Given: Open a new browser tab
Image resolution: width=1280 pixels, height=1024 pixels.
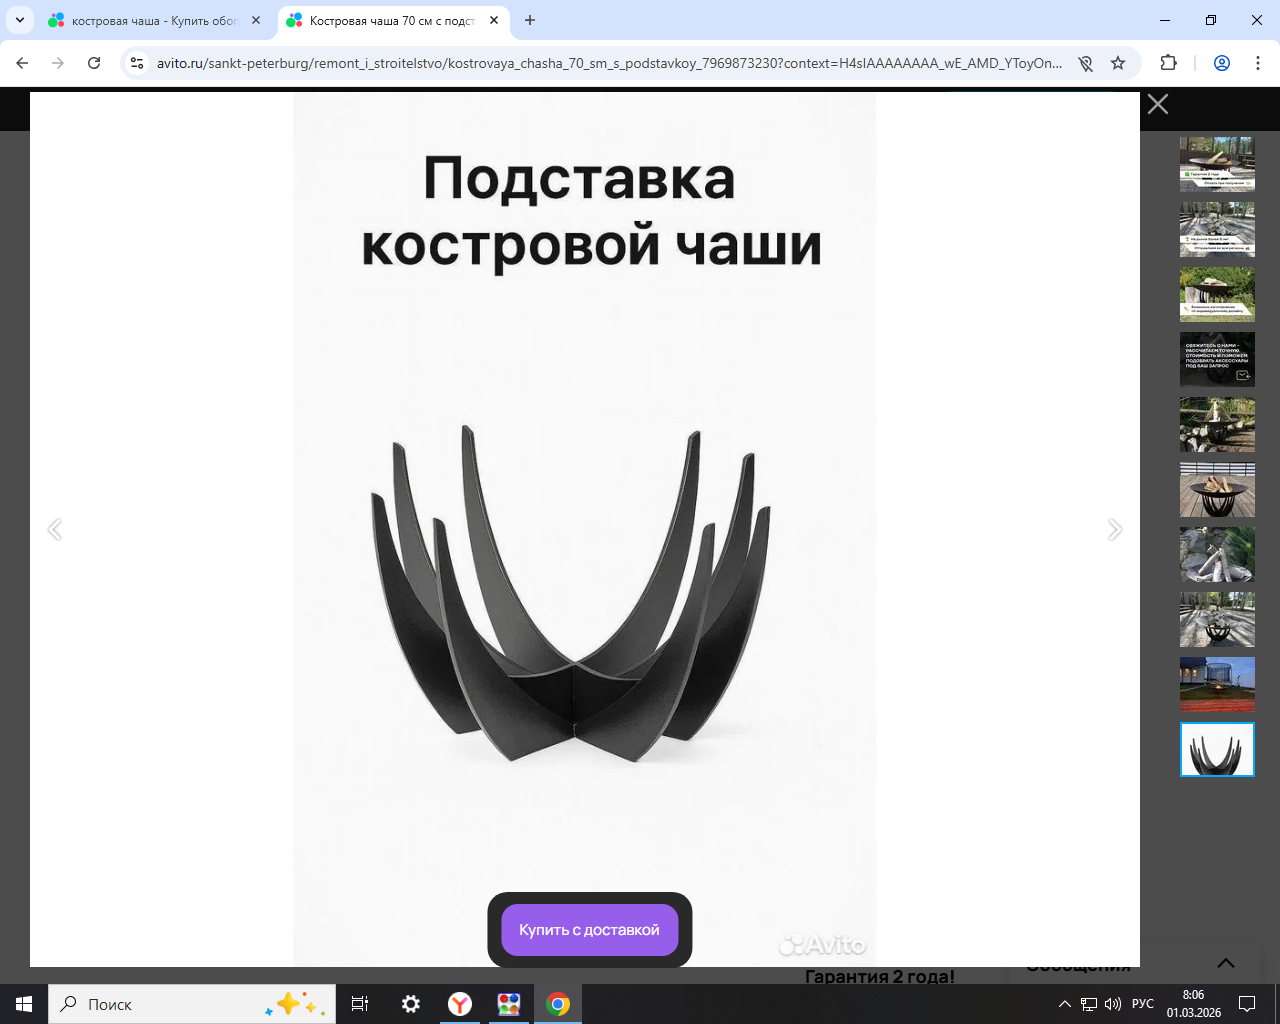Looking at the screenshot, I should click(x=530, y=20).
